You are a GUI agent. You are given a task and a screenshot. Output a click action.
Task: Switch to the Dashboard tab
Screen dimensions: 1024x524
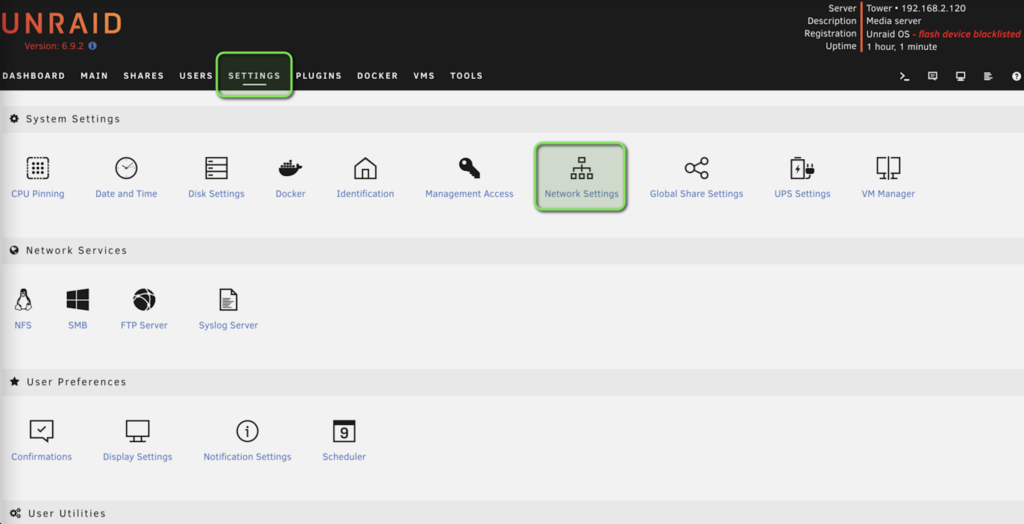pos(33,76)
